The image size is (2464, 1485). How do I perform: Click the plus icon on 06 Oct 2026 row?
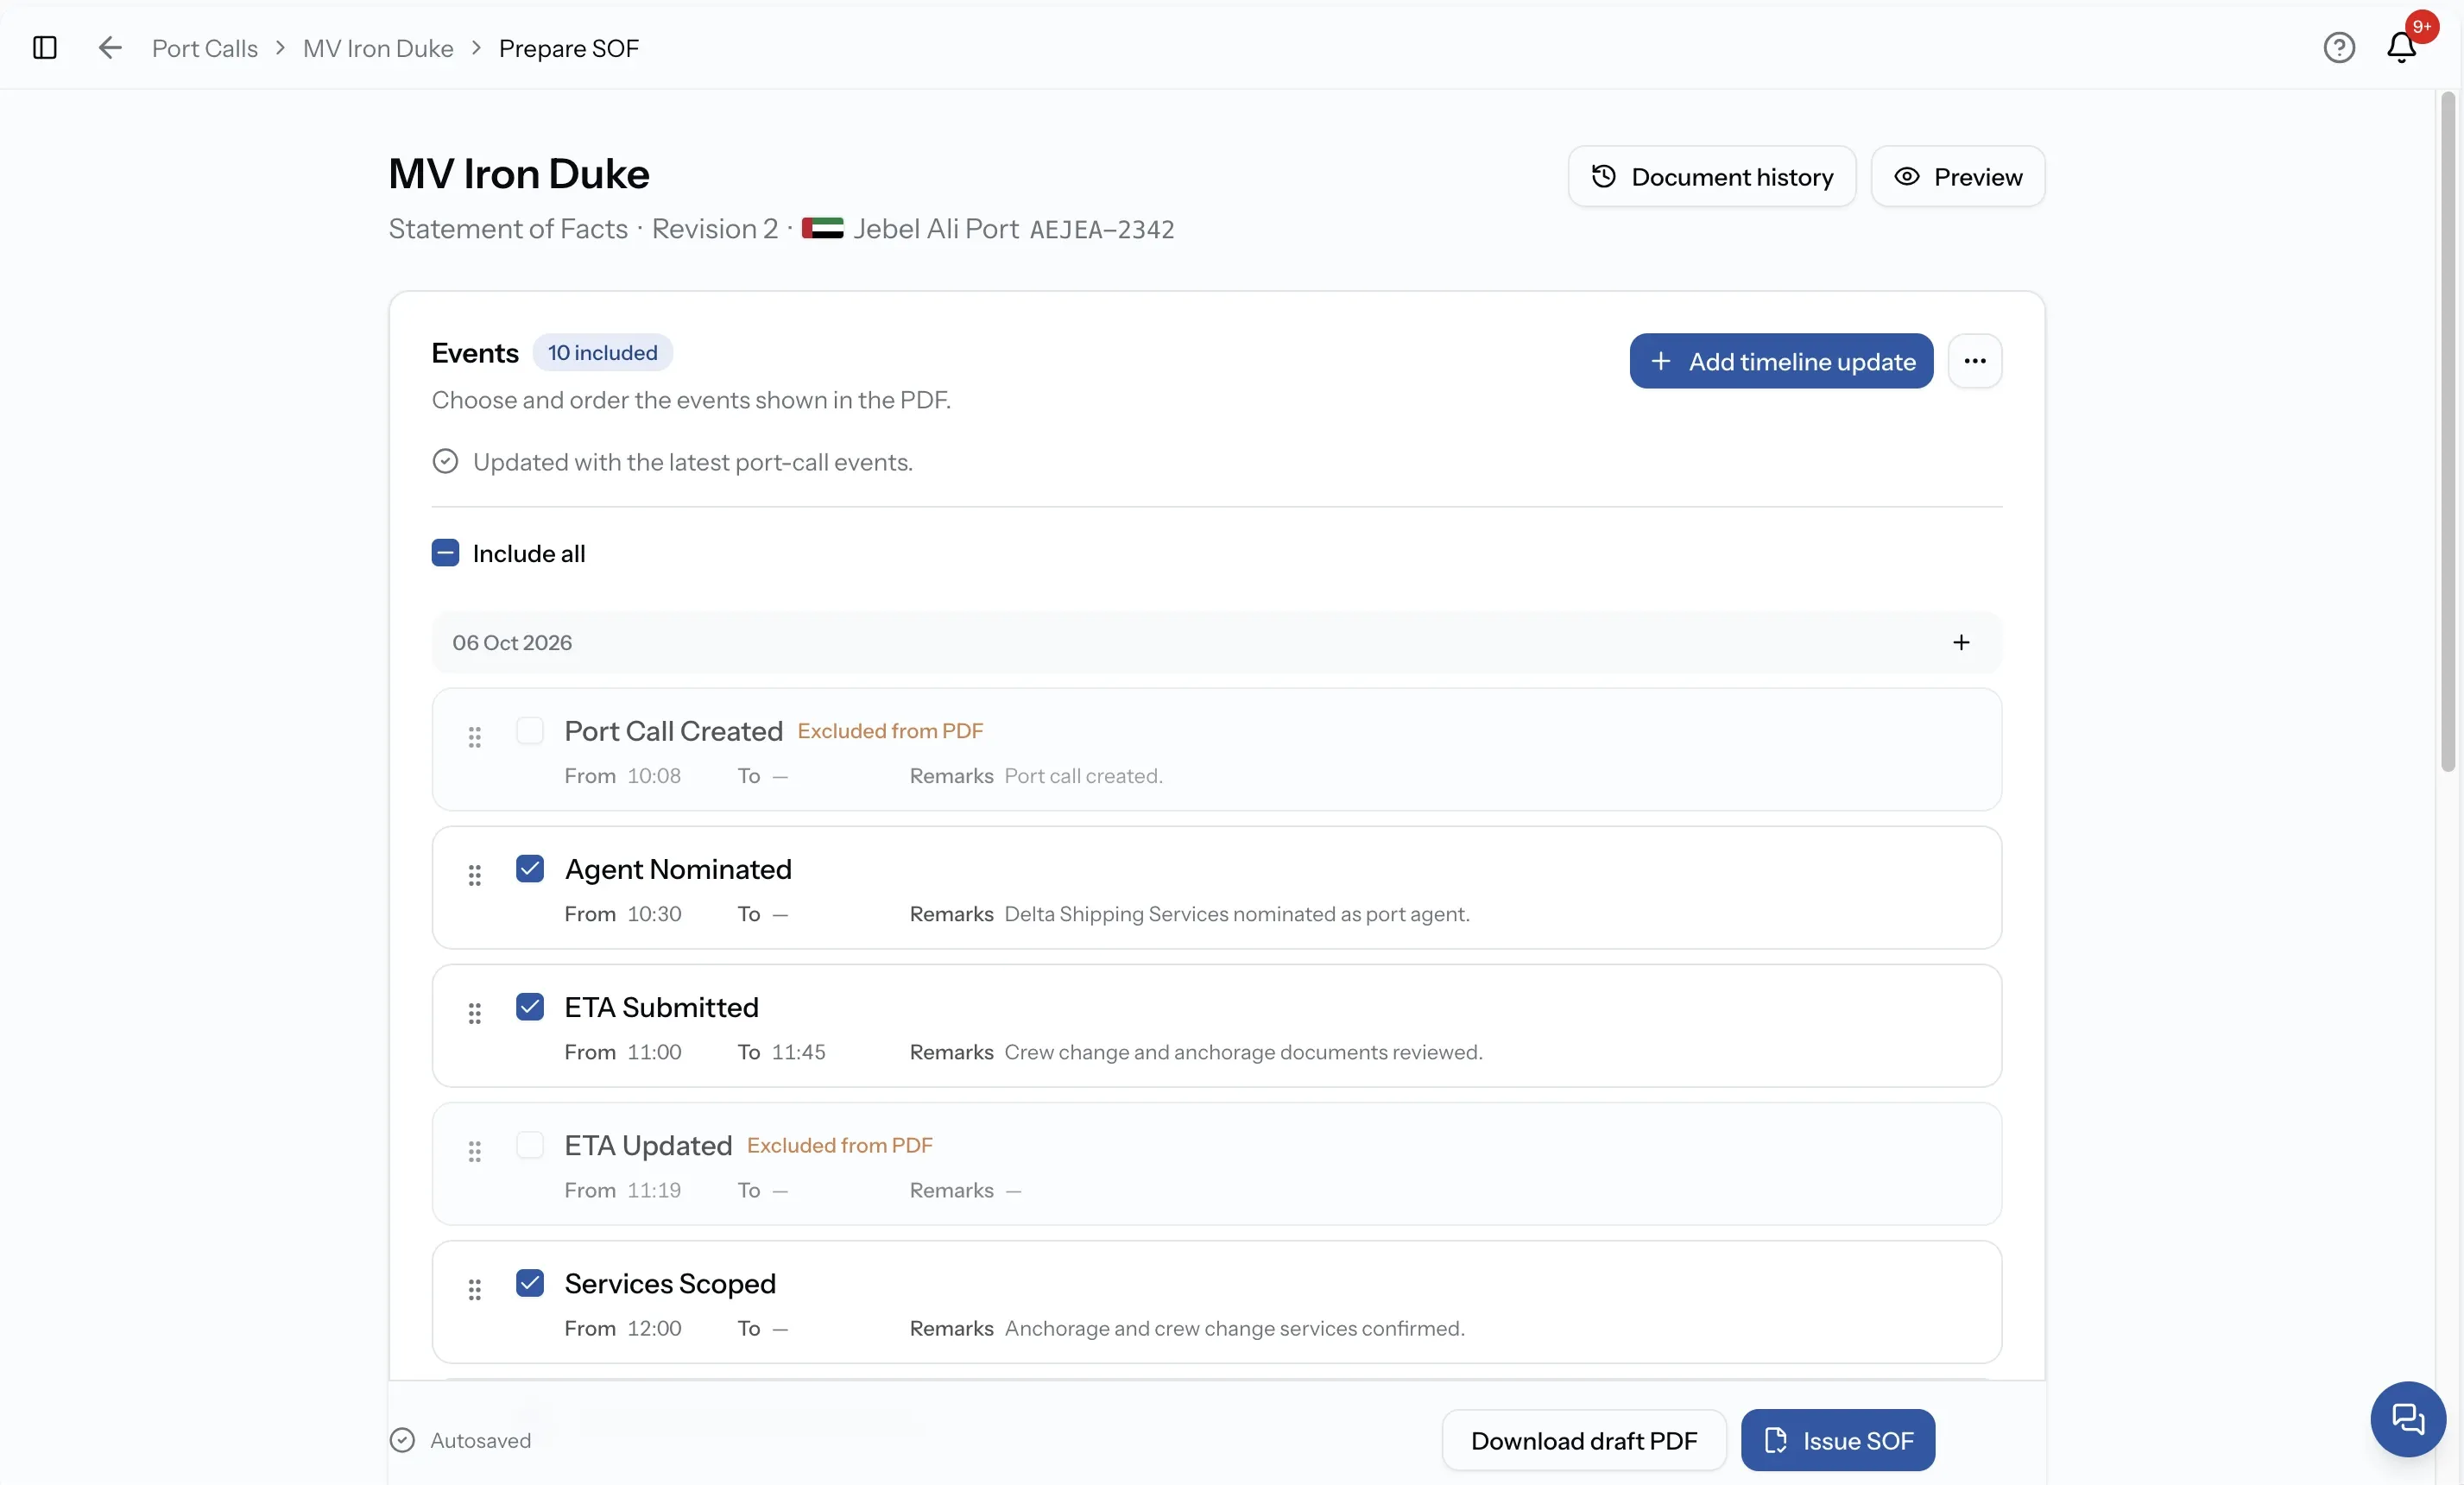[x=1961, y=643]
